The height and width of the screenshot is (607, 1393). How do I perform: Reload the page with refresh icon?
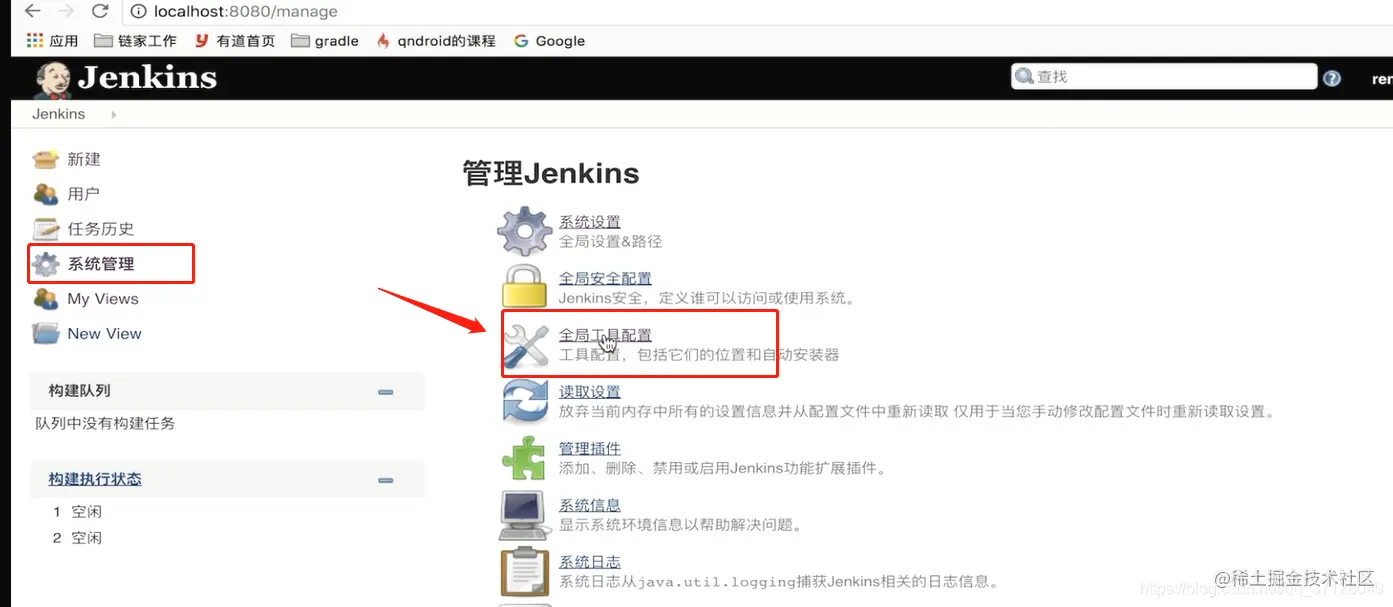[x=100, y=12]
